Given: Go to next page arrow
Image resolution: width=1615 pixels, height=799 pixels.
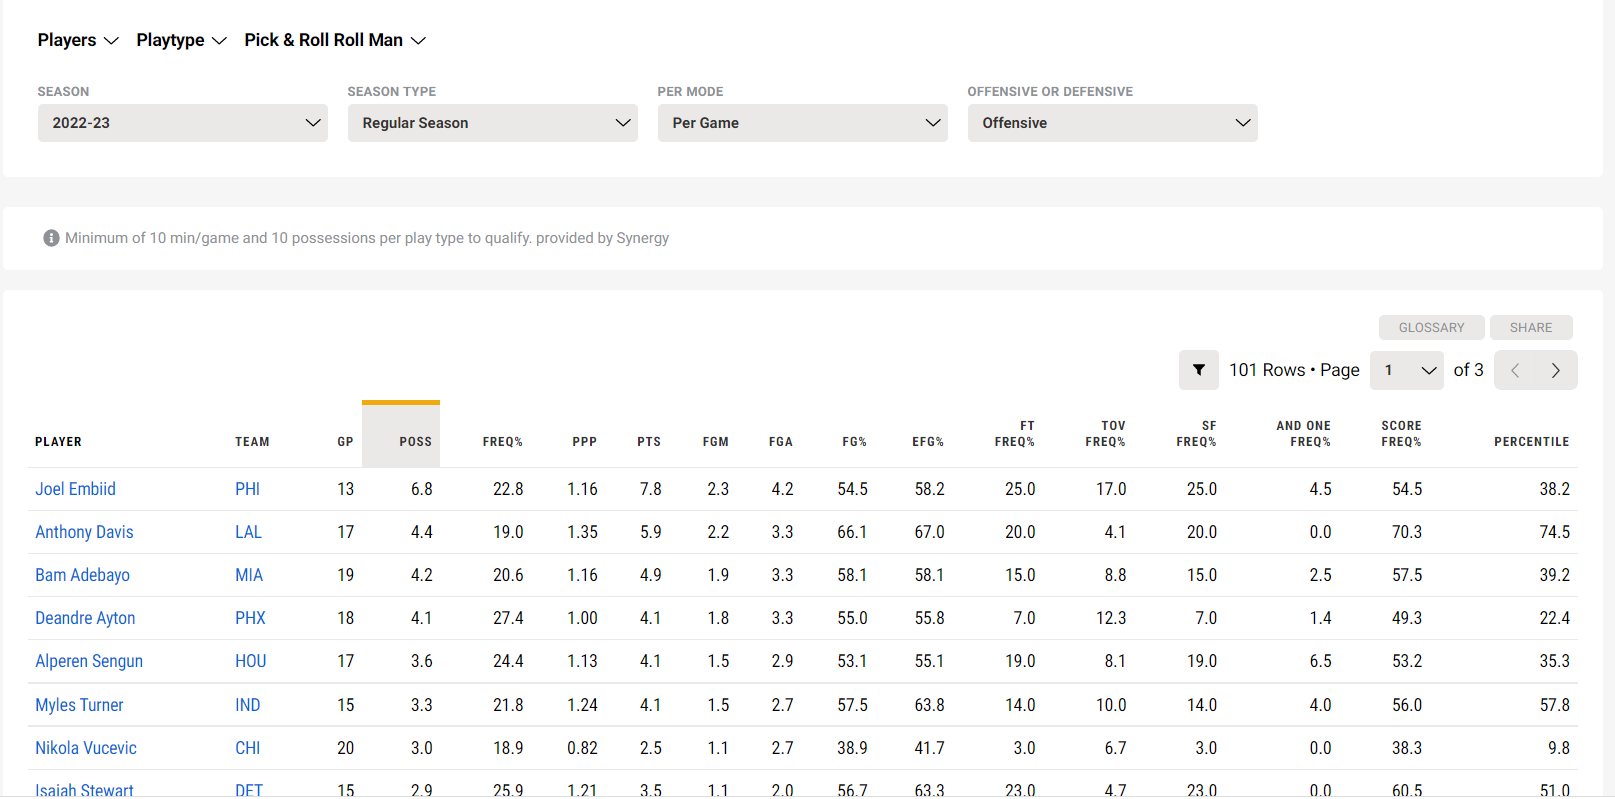Looking at the screenshot, I should [x=1556, y=370].
